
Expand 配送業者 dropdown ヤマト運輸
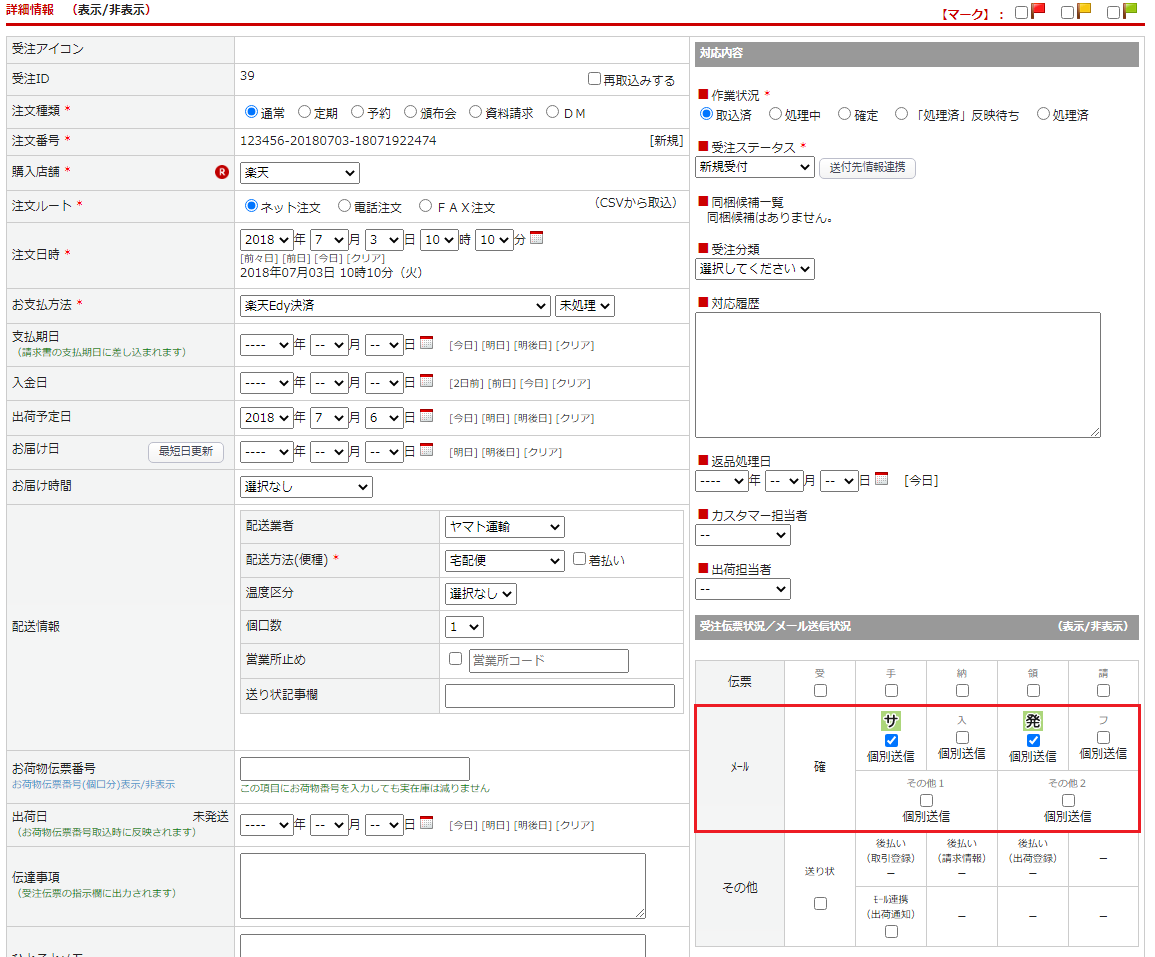click(504, 527)
